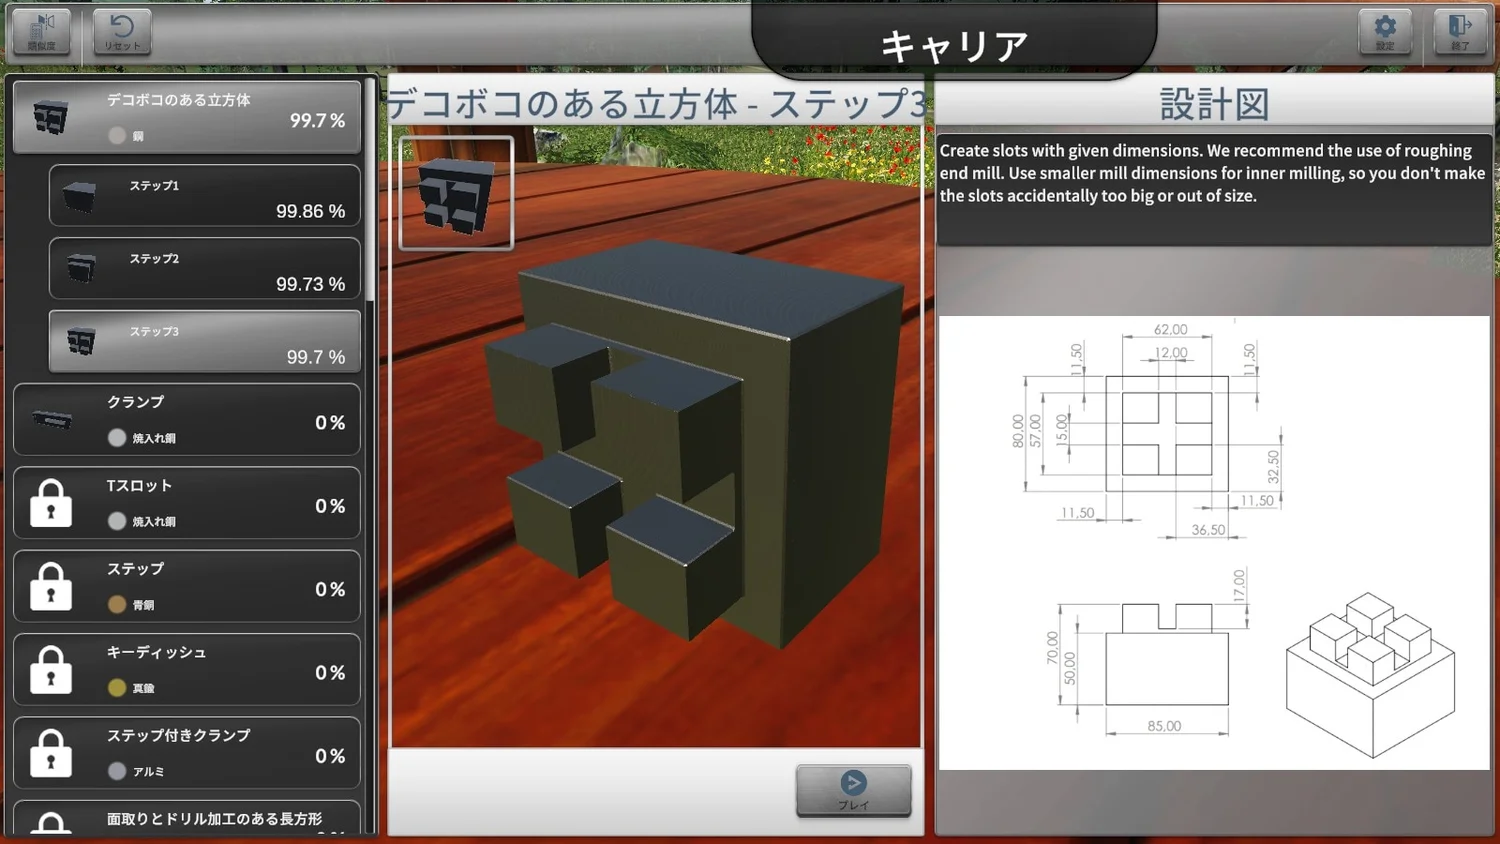The width and height of the screenshot is (1500, 844).
Task: Click the クランプ part model icon
Action: click(x=52, y=420)
